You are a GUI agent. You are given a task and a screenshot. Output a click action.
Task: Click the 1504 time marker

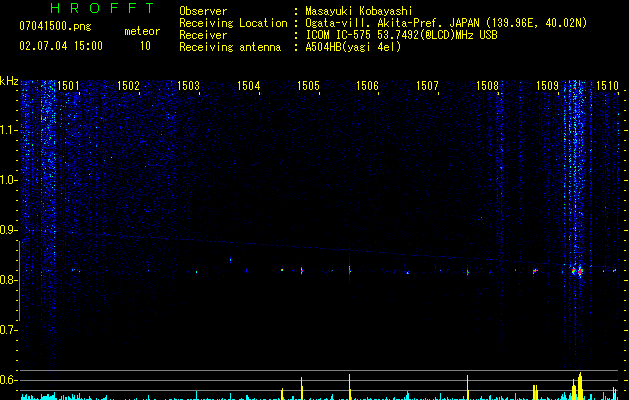click(248, 86)
